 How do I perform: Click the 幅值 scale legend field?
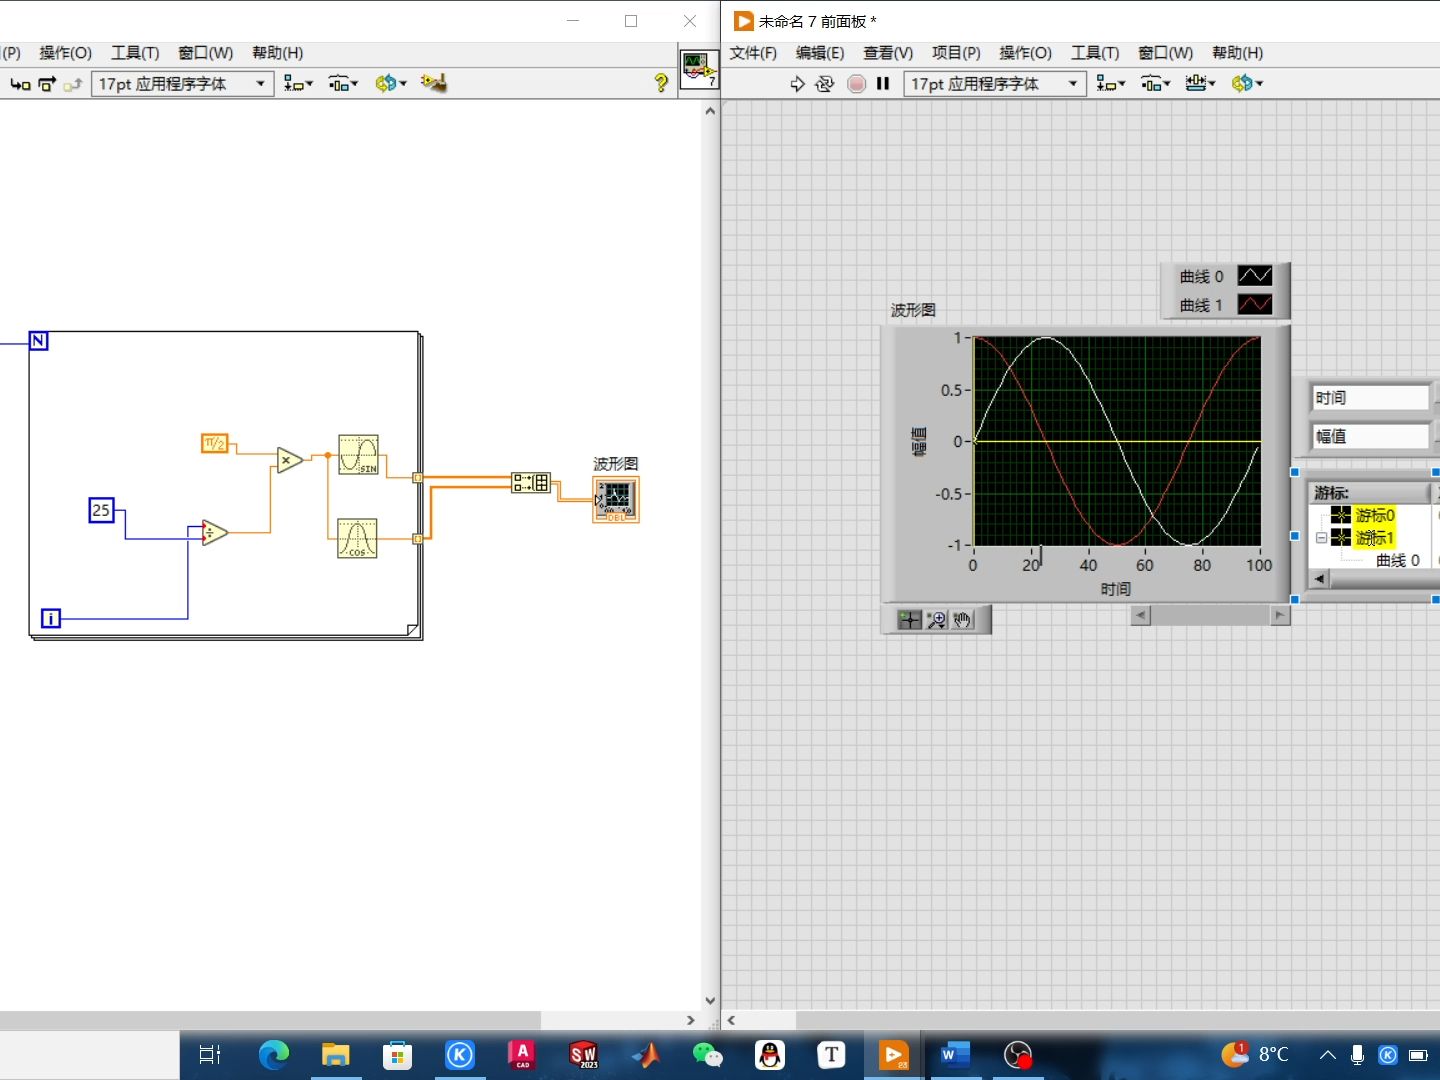click(x=1371, y=436)
